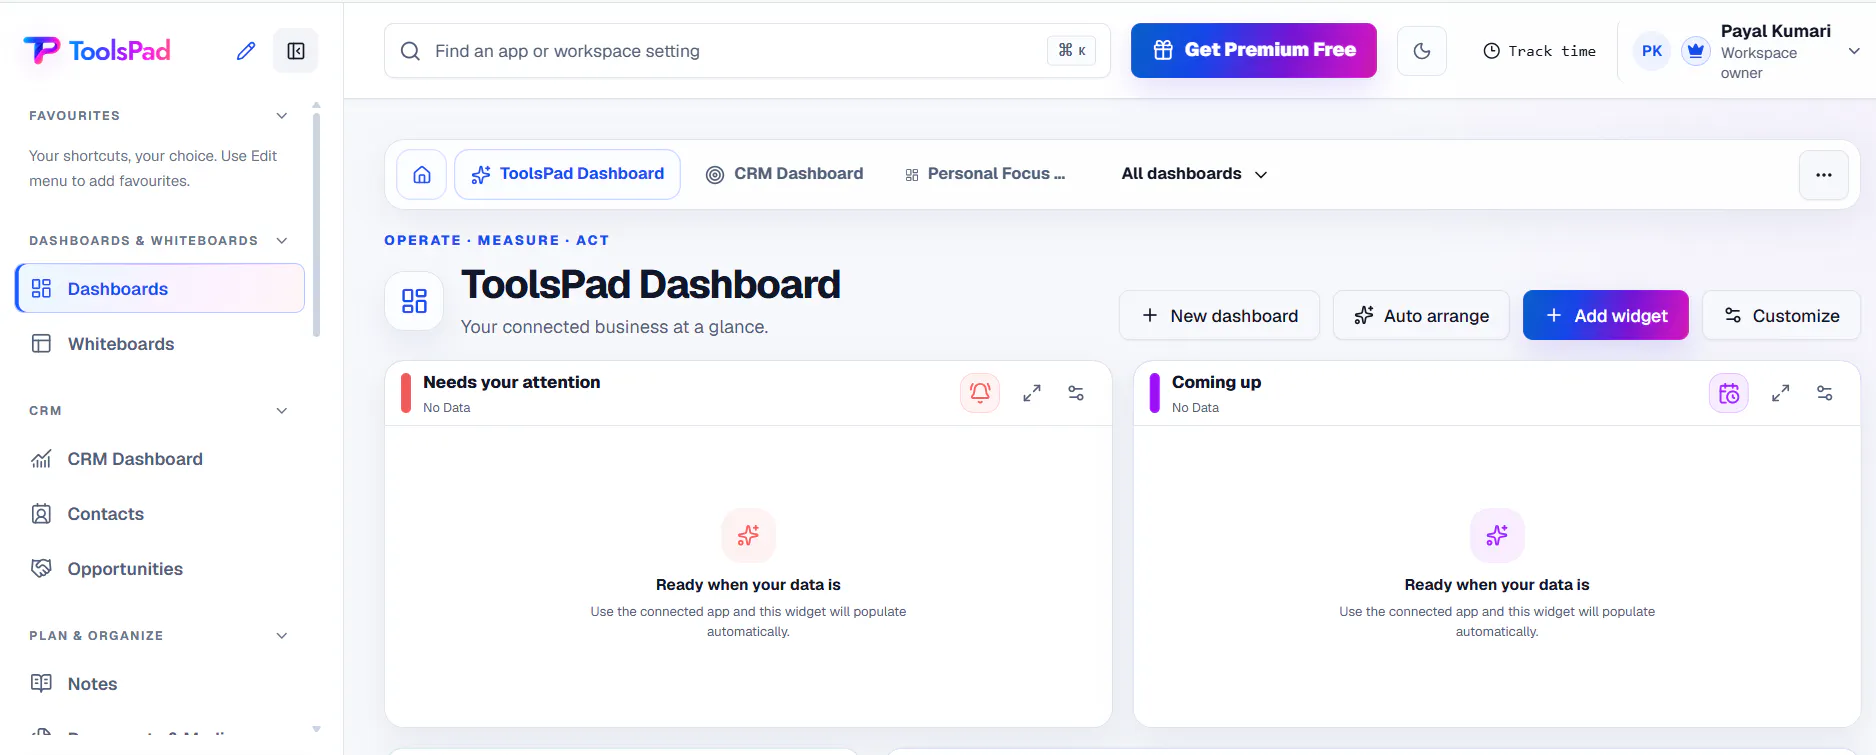This screenshot has height=755, width=1876.
Task: Collapse the Favourites section
Action: point(282,116)
